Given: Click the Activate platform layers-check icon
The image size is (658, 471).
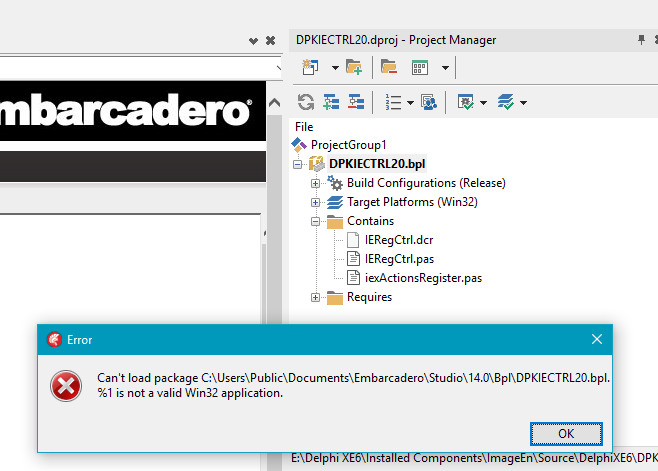Looking at the screenshot, I should pyautogui.click(x=506, y=102).
